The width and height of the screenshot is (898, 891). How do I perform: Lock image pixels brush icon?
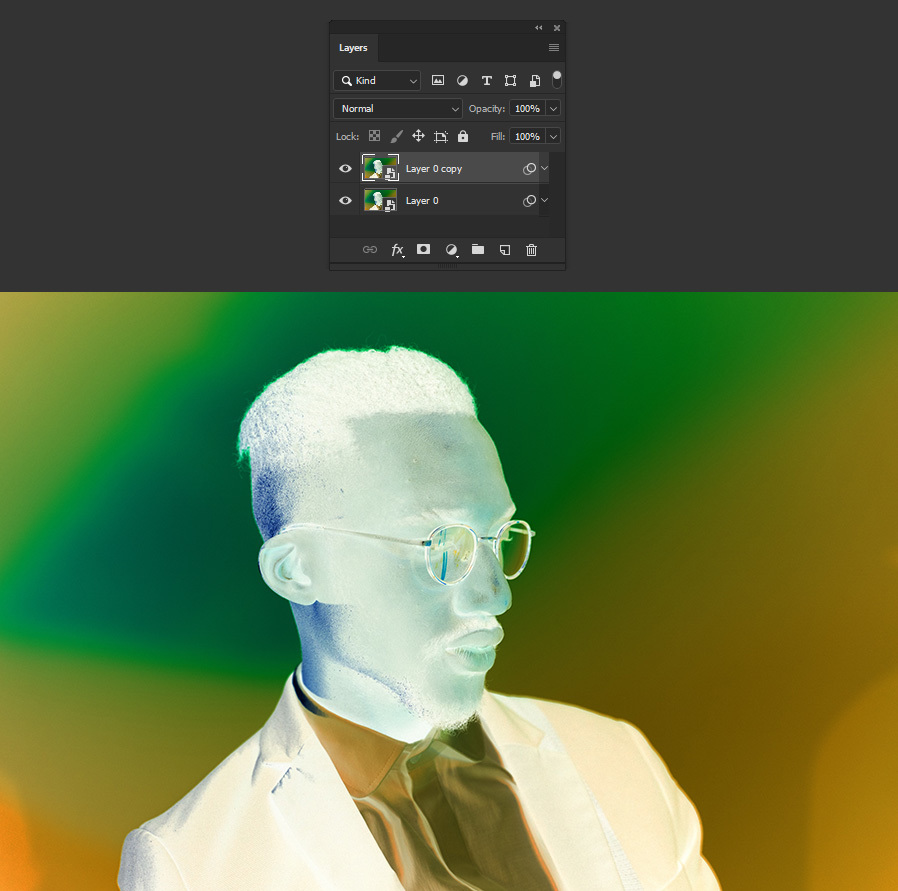coord(396,136)
